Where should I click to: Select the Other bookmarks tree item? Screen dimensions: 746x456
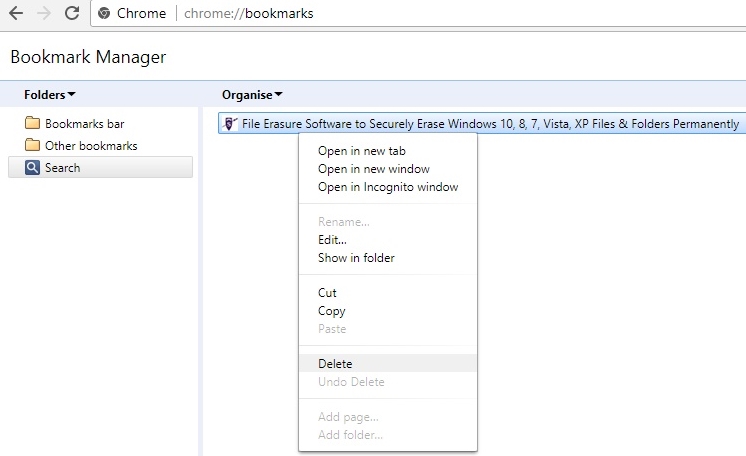(91, 146)
